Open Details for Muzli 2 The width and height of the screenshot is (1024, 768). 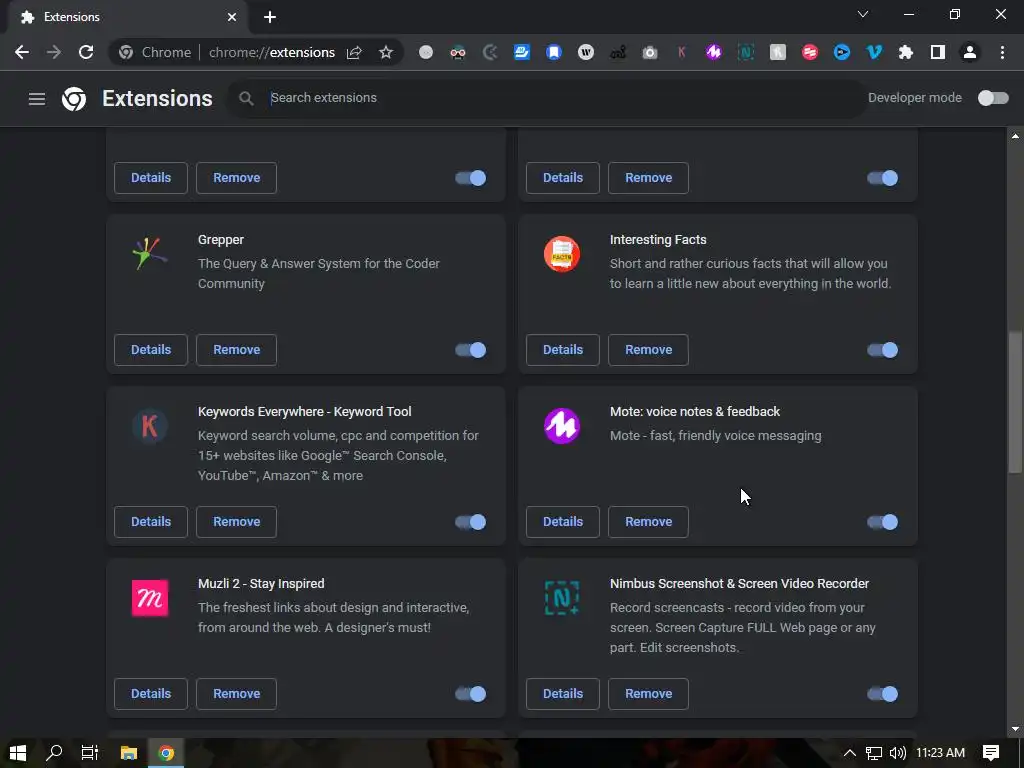pos(151,694)
